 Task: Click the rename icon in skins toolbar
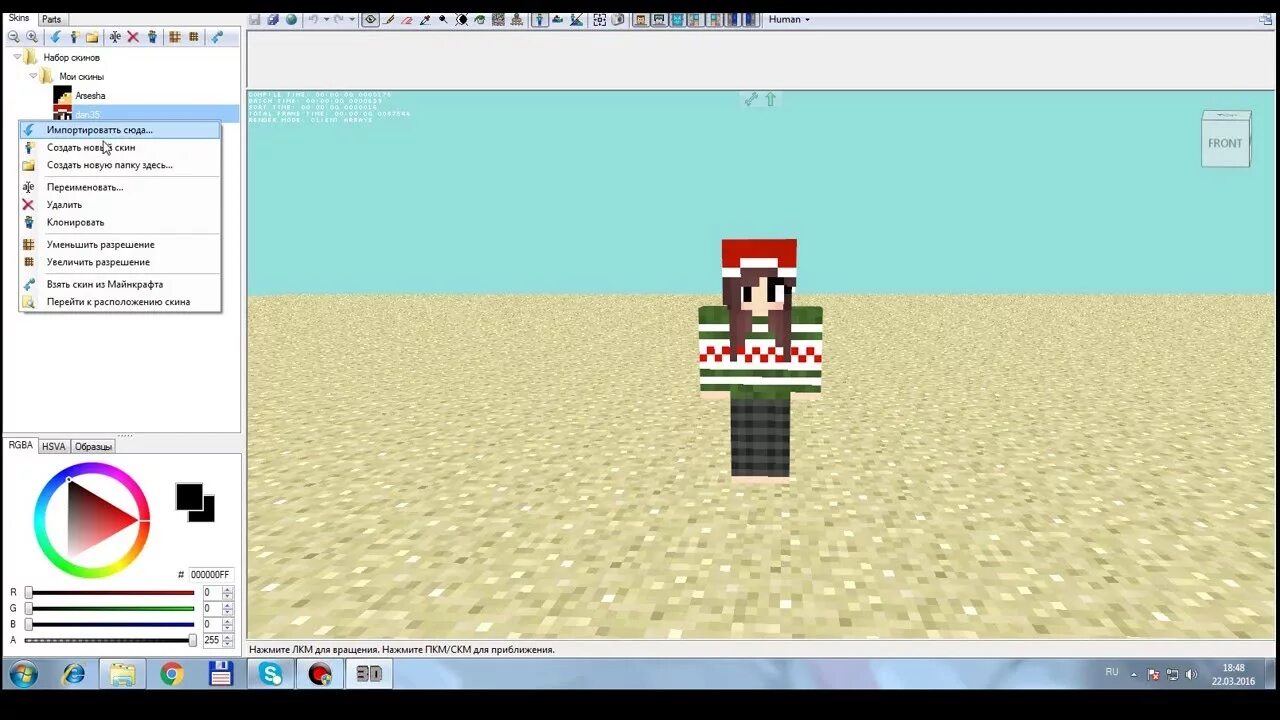pos(115,37)
